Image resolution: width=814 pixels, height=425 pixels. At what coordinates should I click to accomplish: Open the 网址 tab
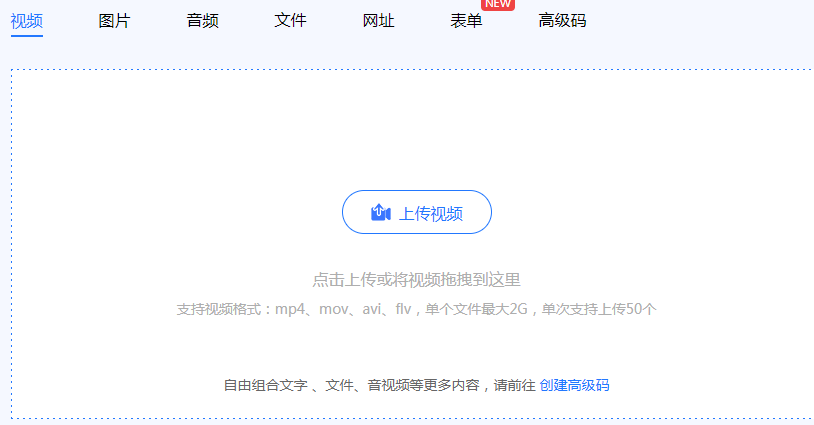[x=378, y=21]
